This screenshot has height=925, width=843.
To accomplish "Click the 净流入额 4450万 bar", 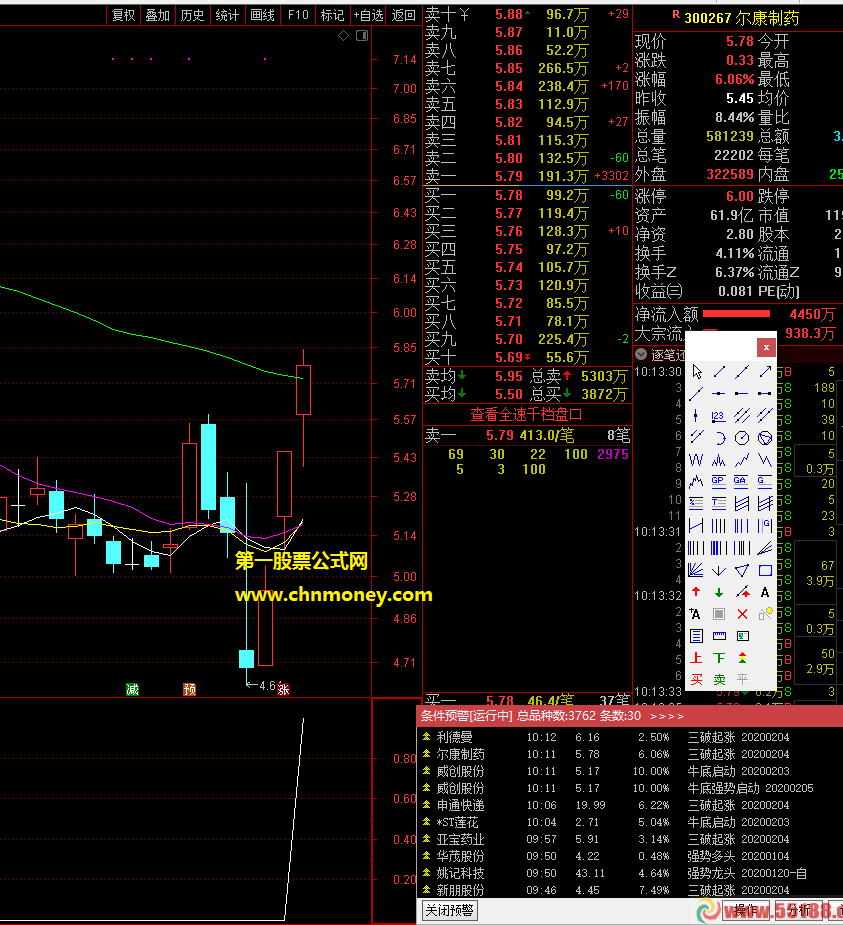I will tap(736, 314).
